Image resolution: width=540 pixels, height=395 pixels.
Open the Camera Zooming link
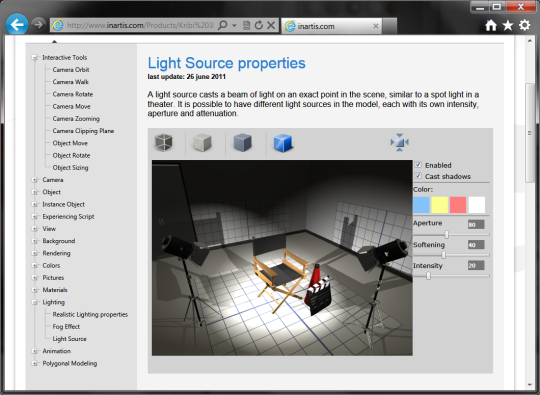(76, 119)
